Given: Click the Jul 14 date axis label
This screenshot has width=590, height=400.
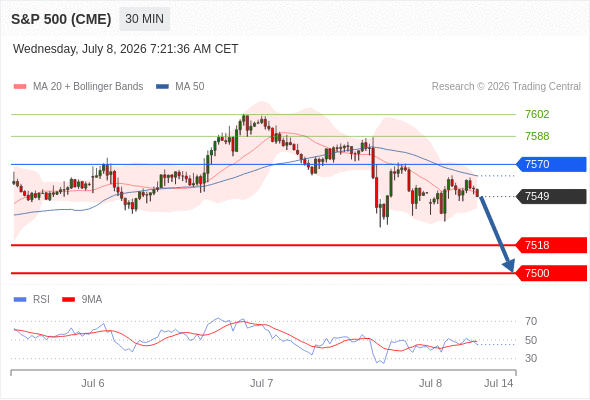Looking at the screenshot, I should (x=499, y=383).
